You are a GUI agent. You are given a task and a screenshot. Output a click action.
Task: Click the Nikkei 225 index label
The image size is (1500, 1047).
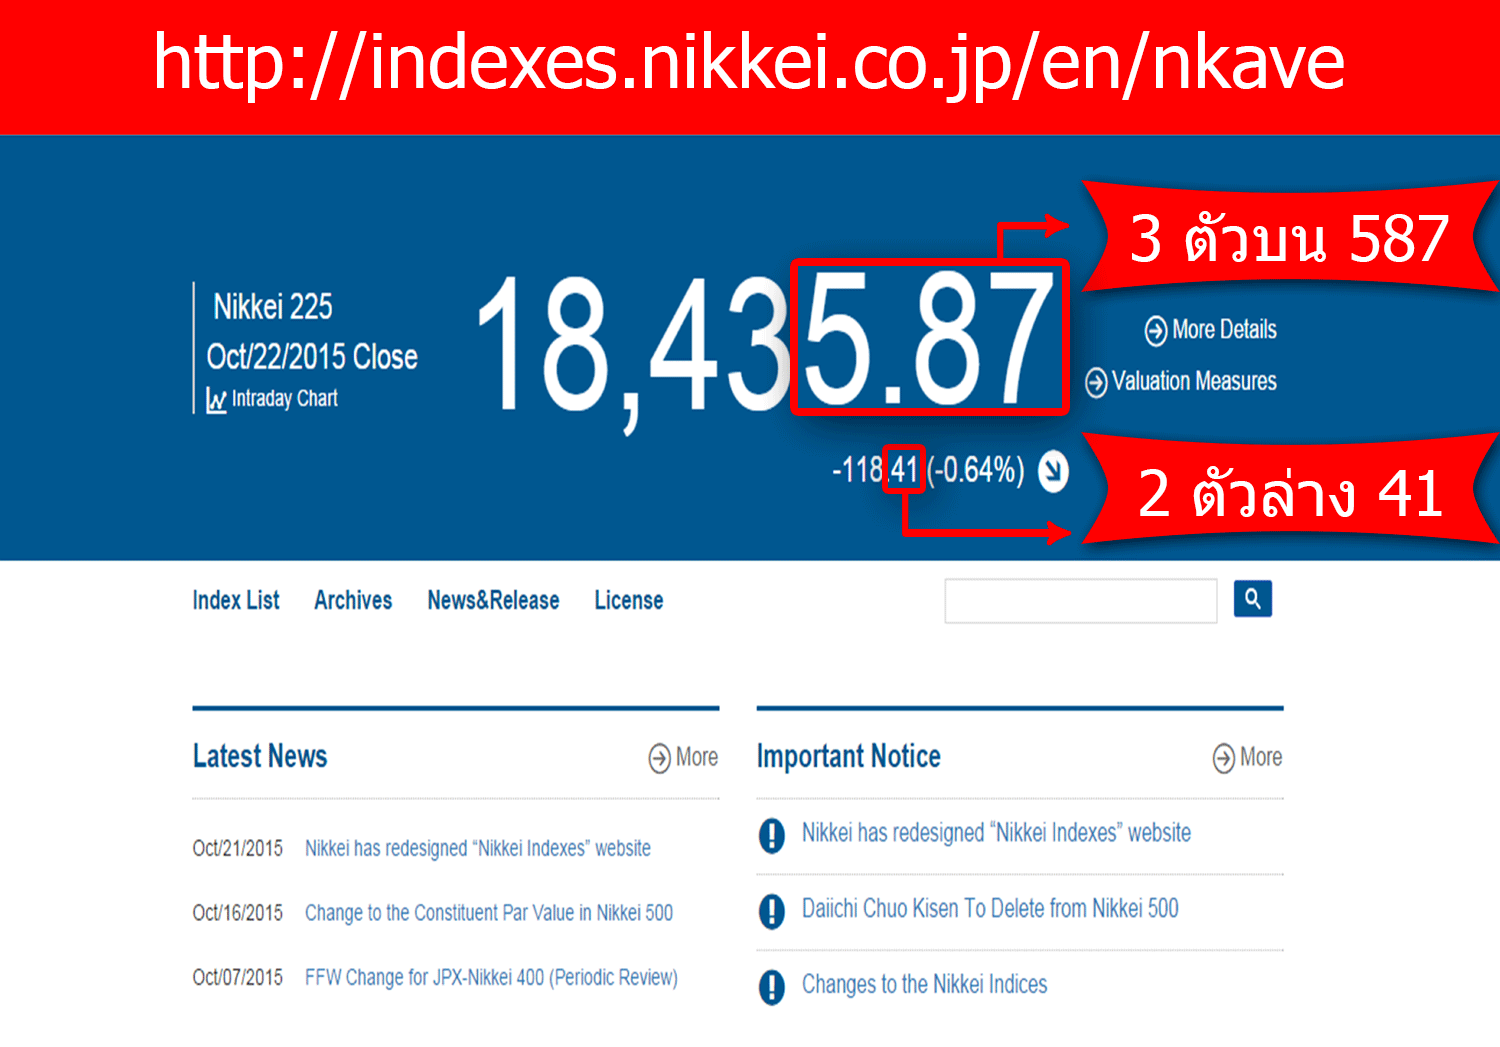pyautogui.click(x=272, y=306)
